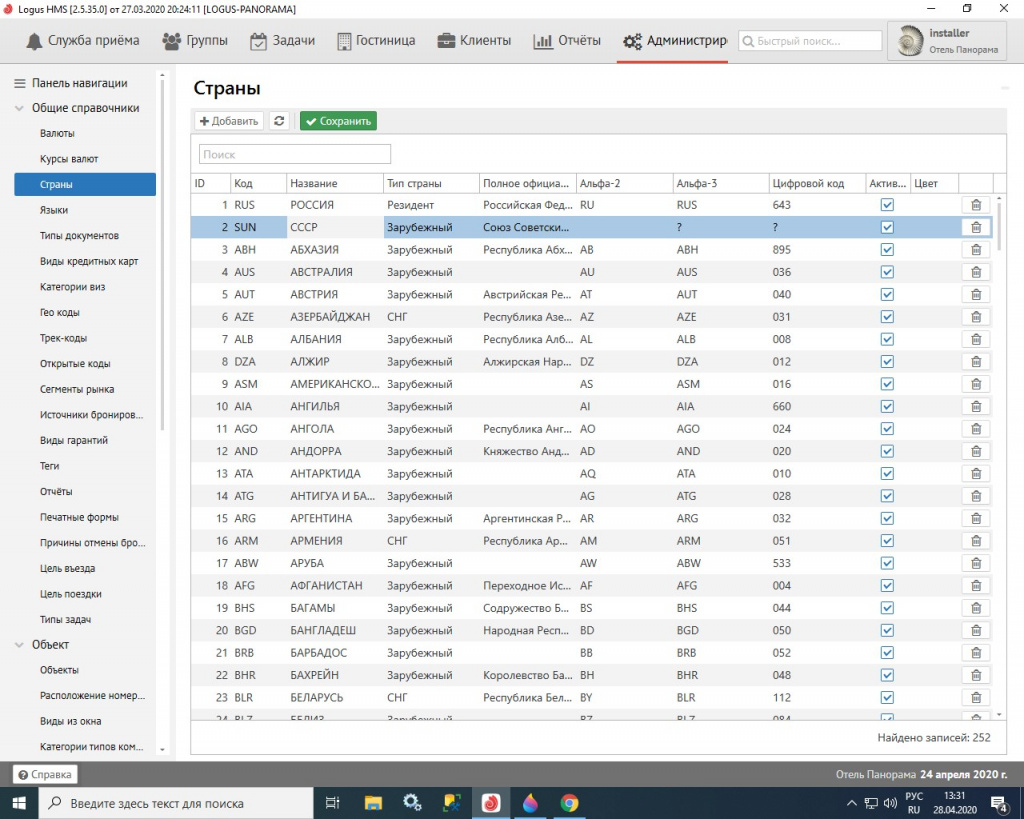Delete the СССР row using trash icon
The width and height of the screenshot is (1024, 819).
pos(976,227)
